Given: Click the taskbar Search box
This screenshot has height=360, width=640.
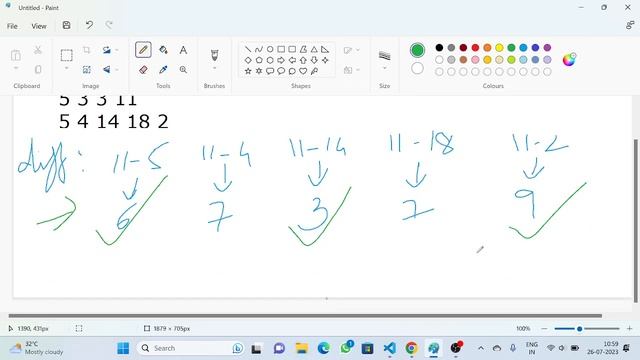Looking at the screenshot, I should tap(190, 348).
